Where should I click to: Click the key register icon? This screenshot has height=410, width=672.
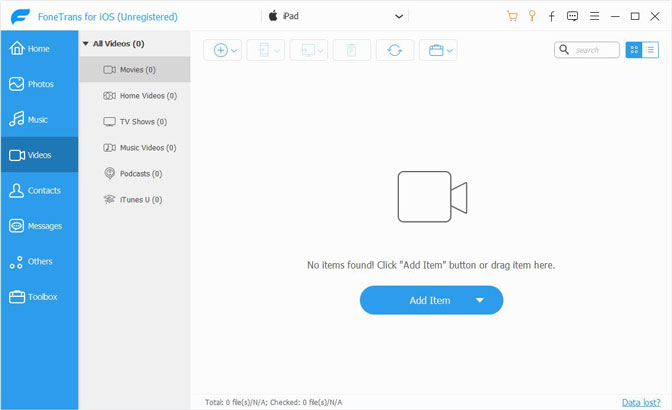pos(532,16)
